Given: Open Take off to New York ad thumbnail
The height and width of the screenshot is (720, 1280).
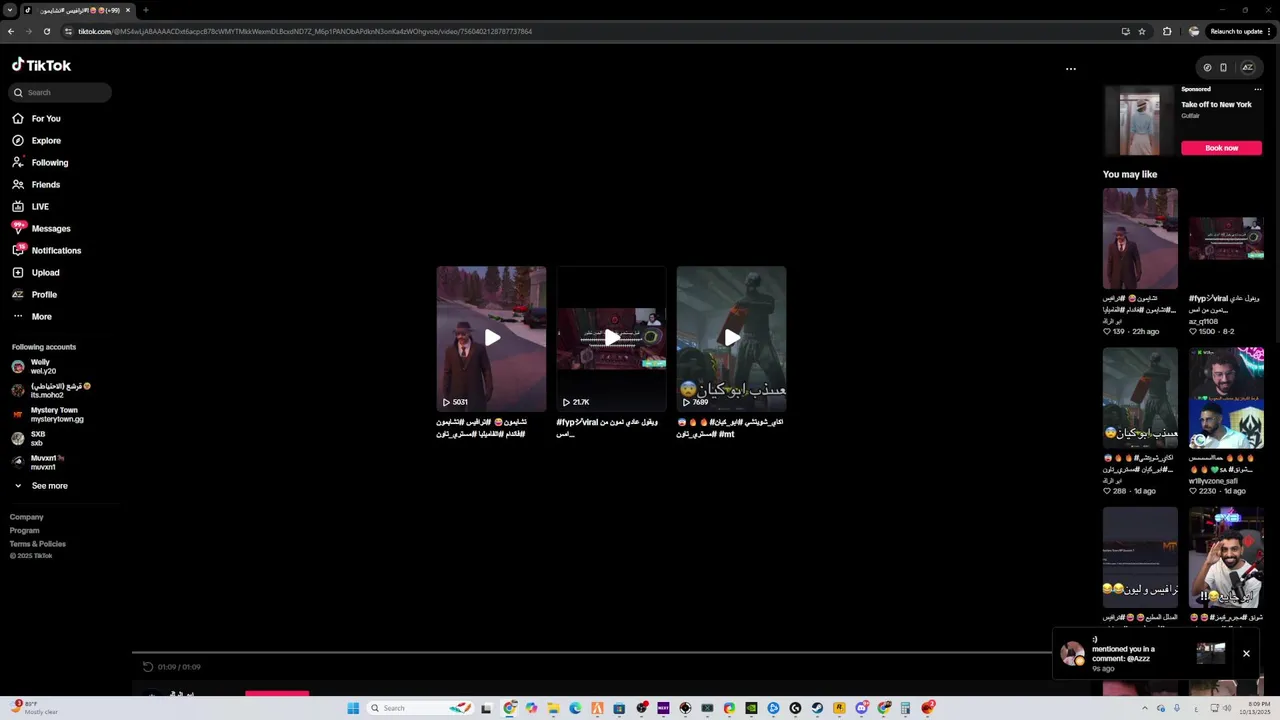Looking at the screenshot, I should pos(1140,120).
